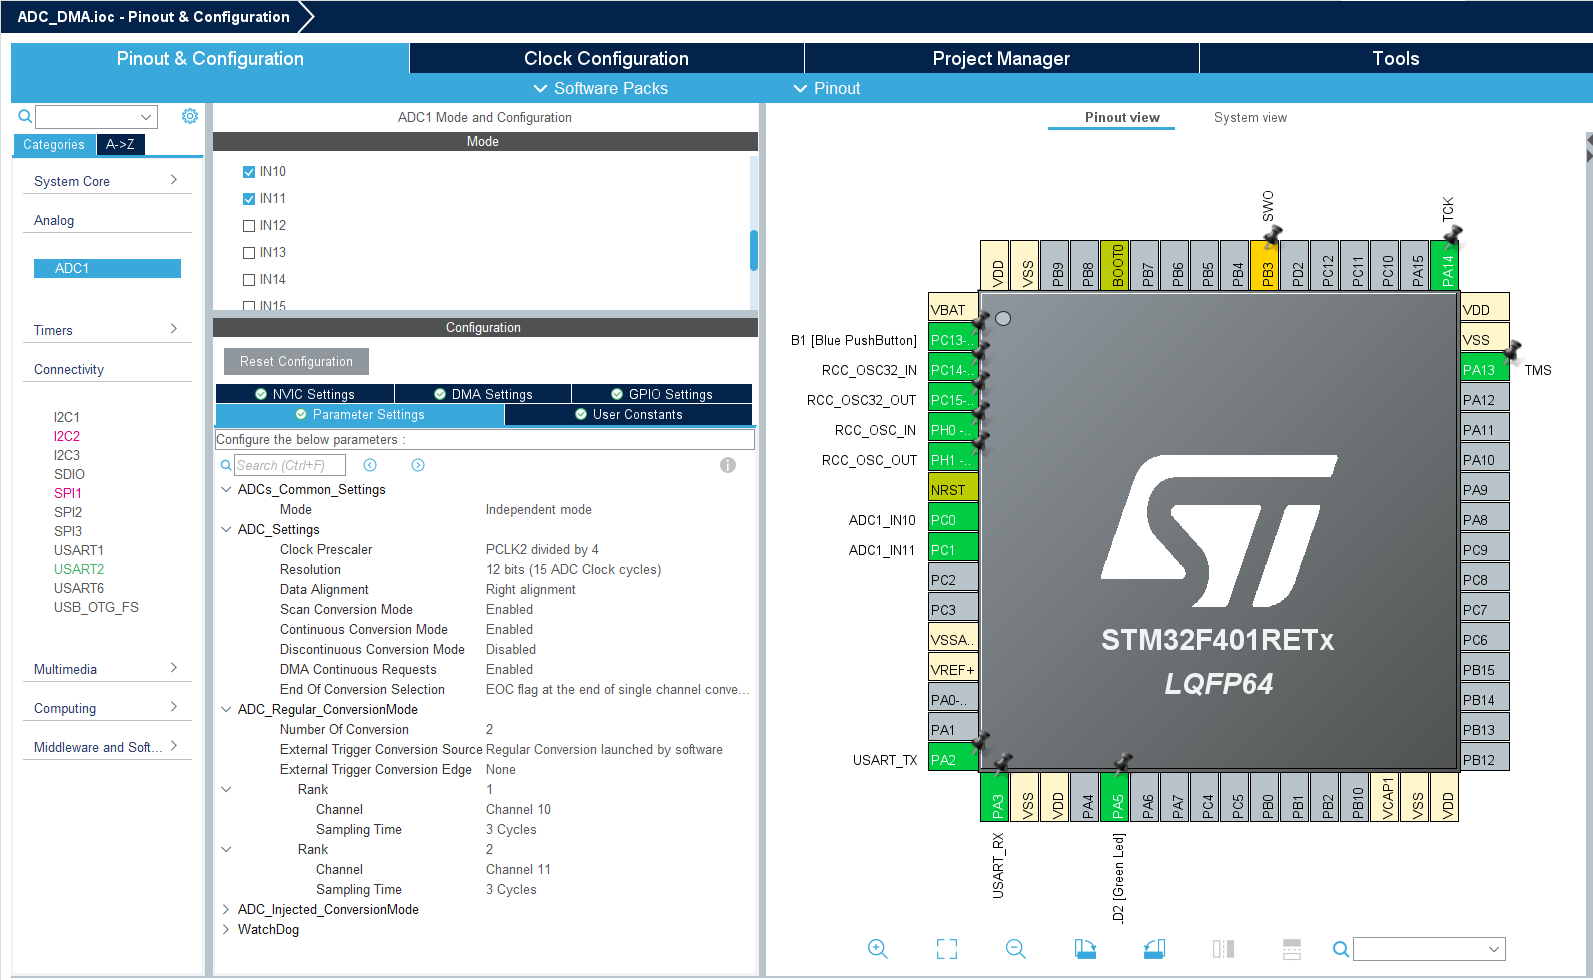Screen dimensions: 1593x980
Task: Expand ADC_Injected_ConversionMode group
Action: 226,909
